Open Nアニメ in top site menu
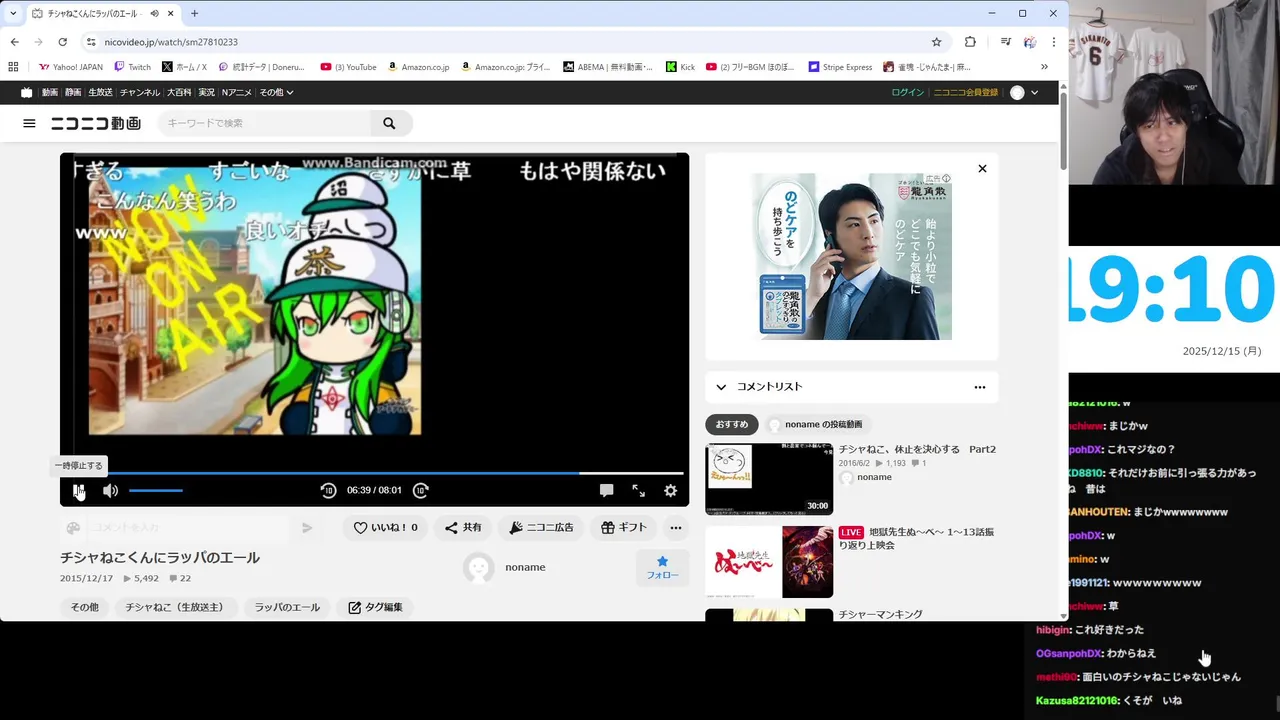 tap(237, 92)
